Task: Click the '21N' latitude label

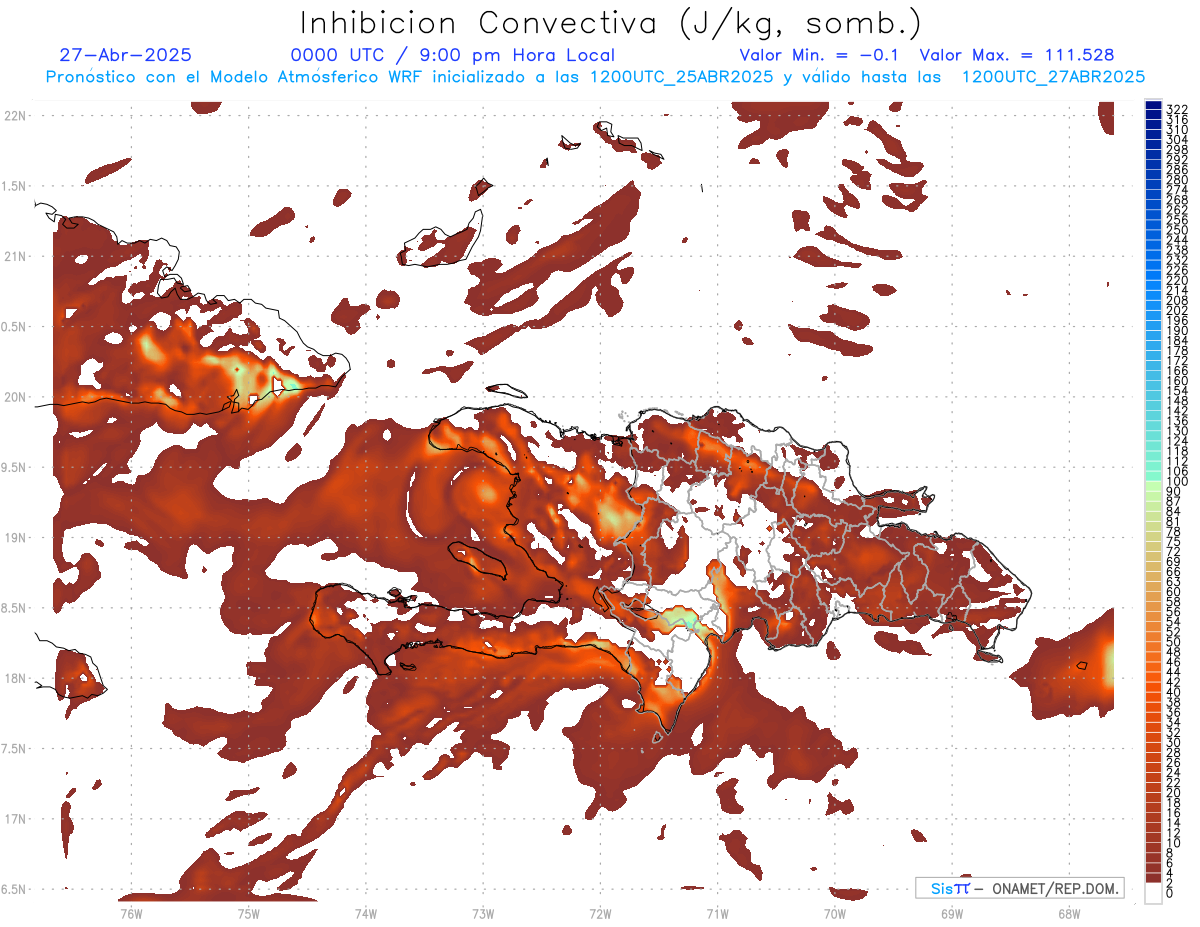Action: click(x=15, y=256)
